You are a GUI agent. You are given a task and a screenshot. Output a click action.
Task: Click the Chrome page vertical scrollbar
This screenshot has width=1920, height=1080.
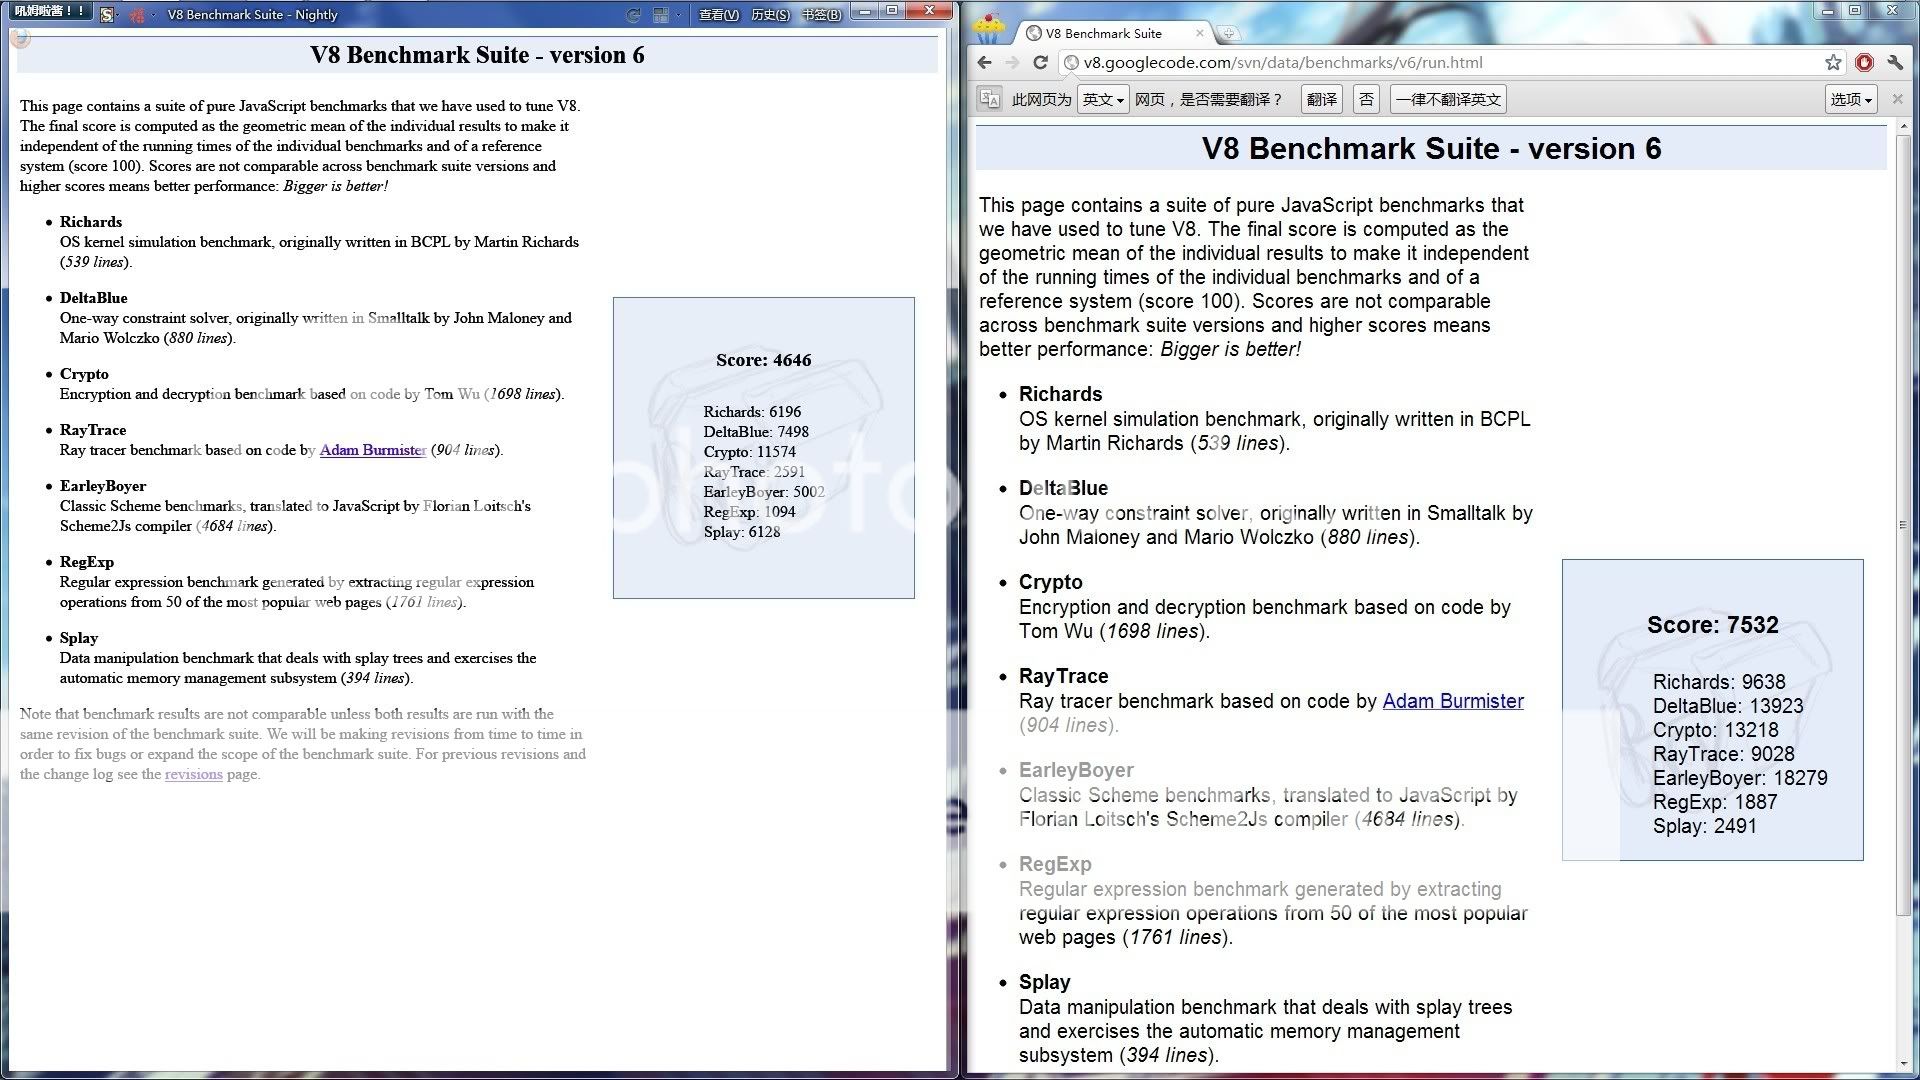1902,525
